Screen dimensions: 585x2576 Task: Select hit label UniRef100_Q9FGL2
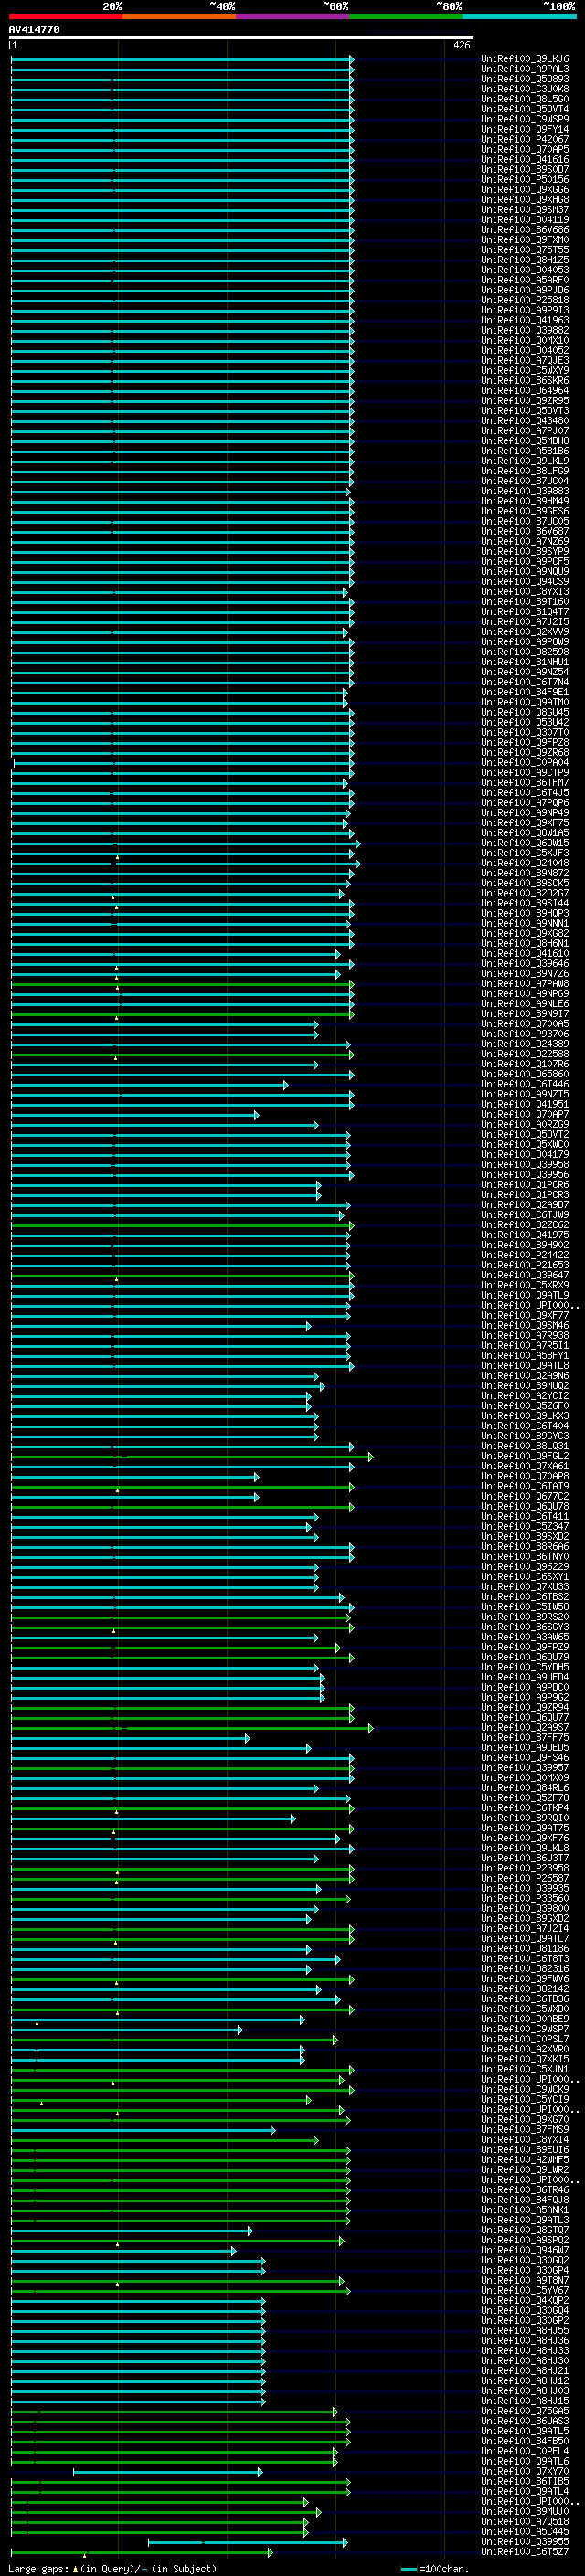tap(525, 1456)
